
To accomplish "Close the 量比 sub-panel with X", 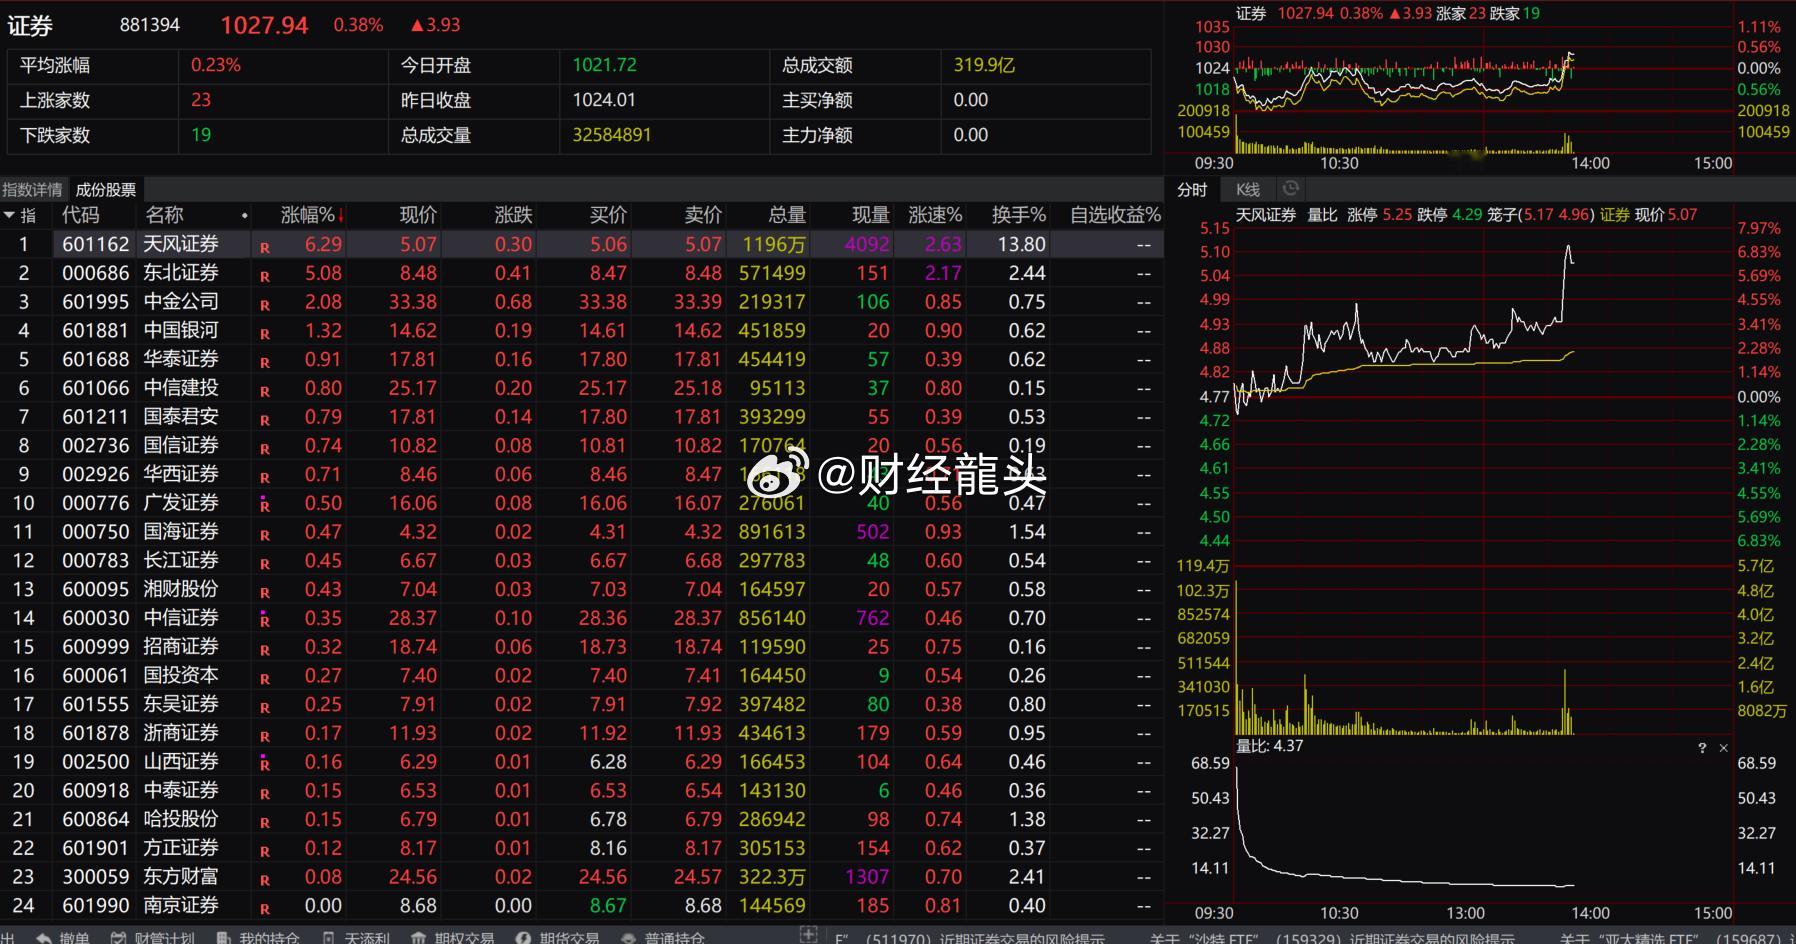I will 1723,748.
